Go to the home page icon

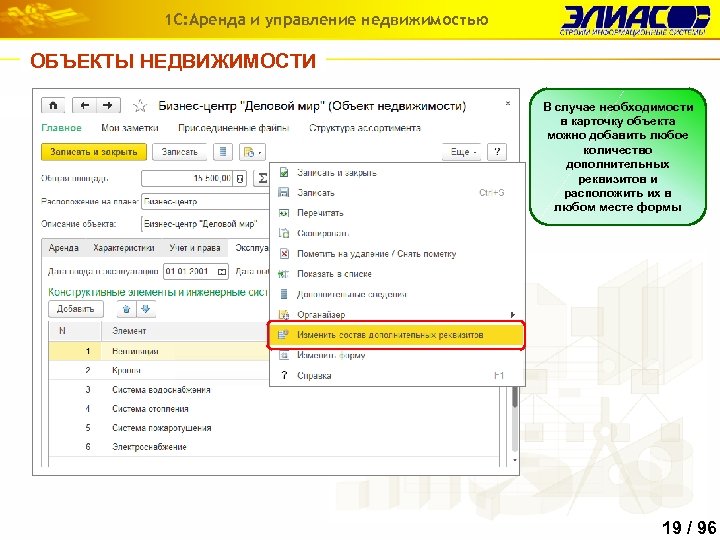coord(53,106)
